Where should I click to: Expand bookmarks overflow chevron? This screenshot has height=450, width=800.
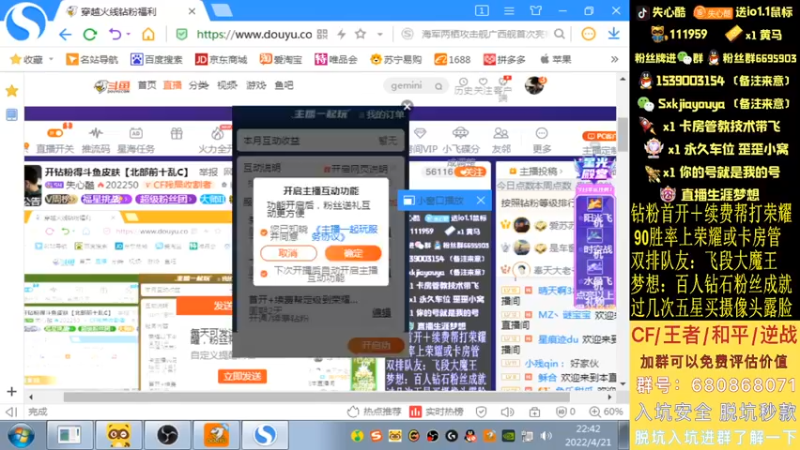(614, 60)
